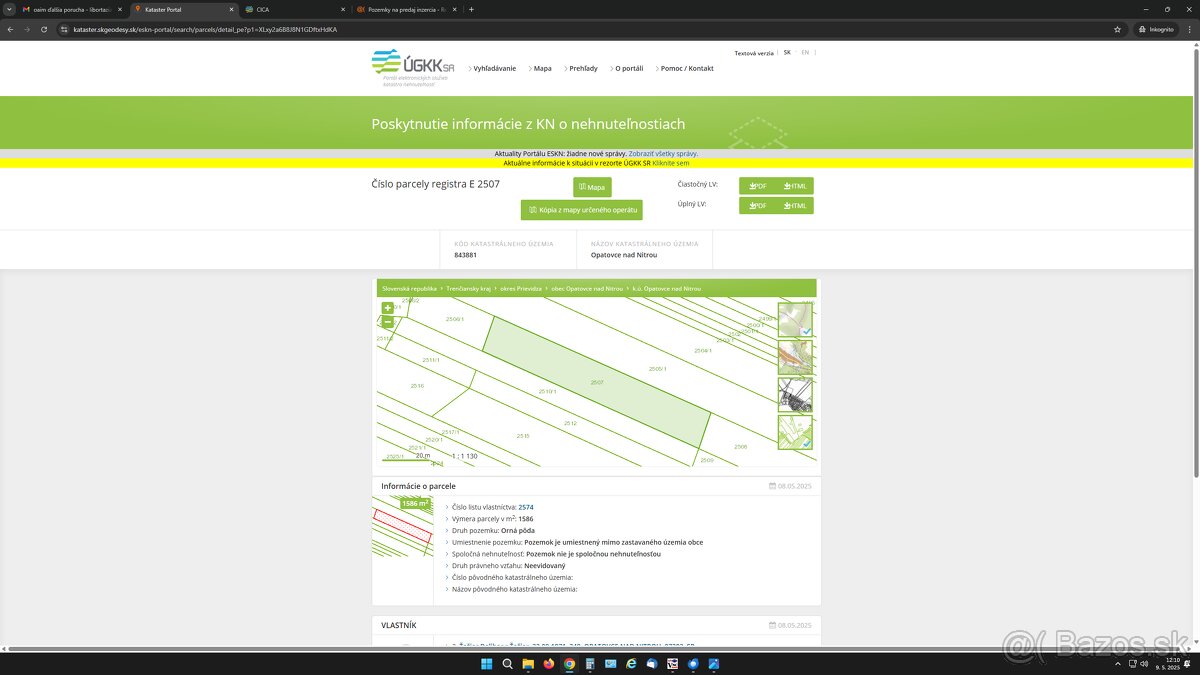Open Calculator from the taskbar
Image resolution: width=1200 pixels, height=675 pixels.
point(590,664)
